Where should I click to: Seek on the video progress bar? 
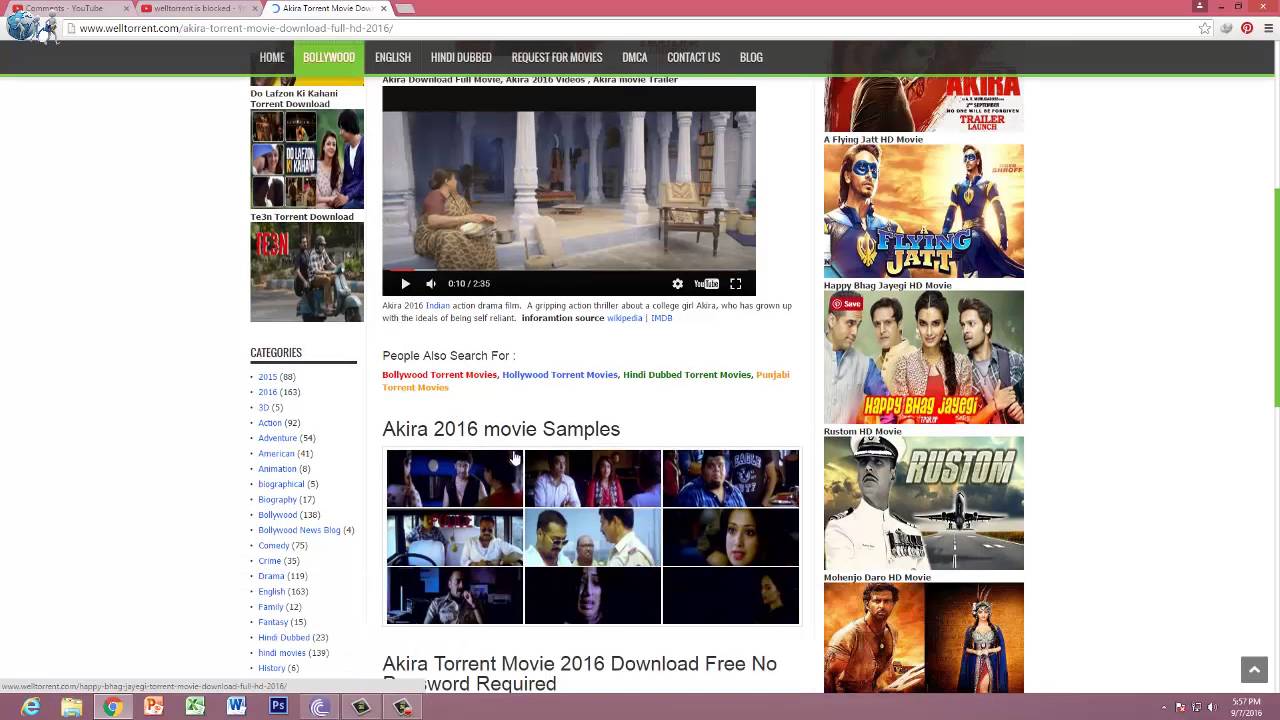tap(569, 270)
